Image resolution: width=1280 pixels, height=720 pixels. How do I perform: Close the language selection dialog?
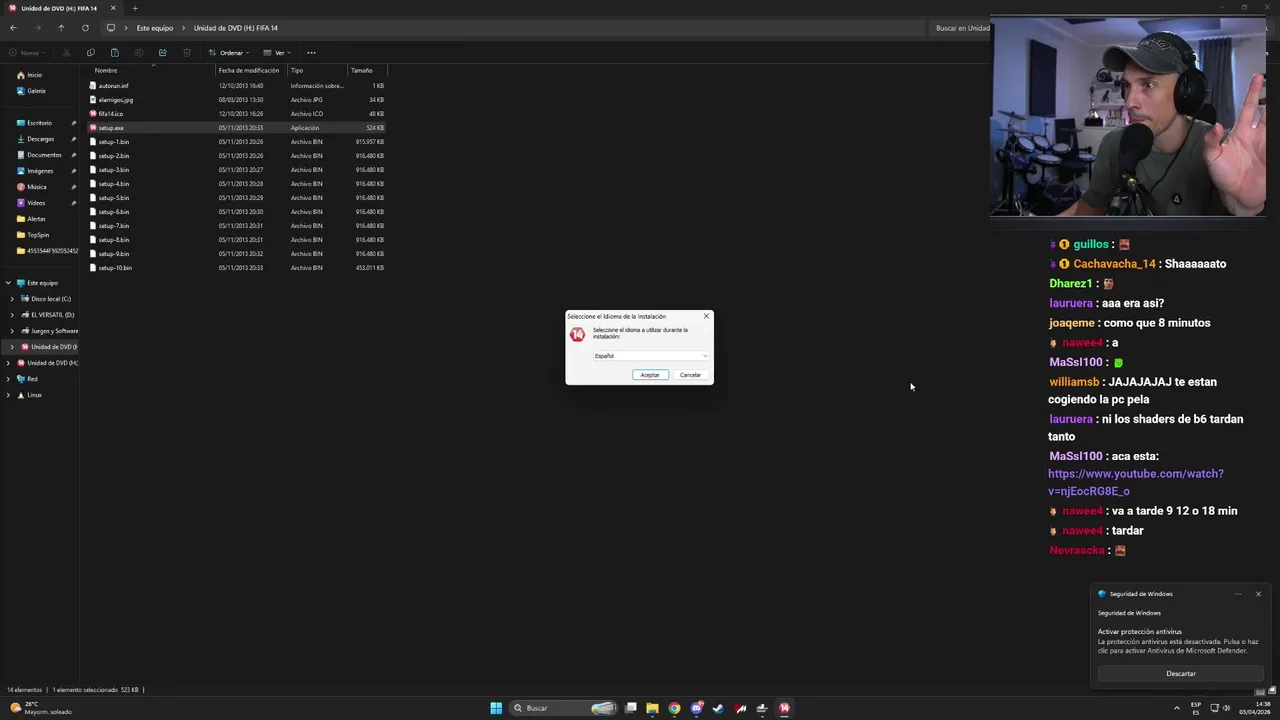706,316
